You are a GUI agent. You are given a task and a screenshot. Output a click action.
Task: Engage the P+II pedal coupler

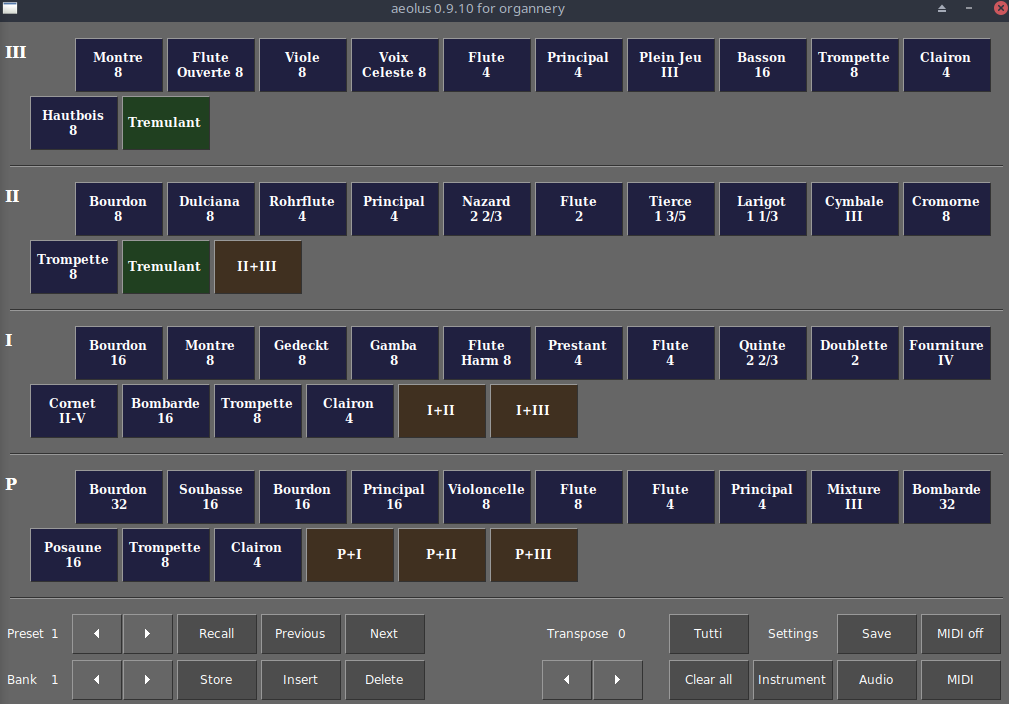coord(442,555)
